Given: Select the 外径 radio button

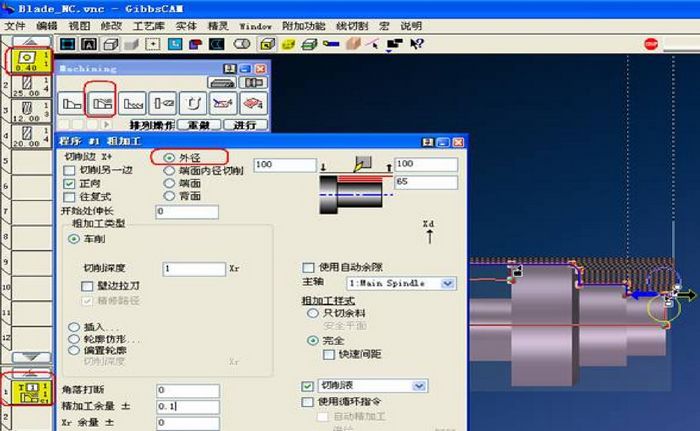Looking at the screenshot, I should click(169, 158).
